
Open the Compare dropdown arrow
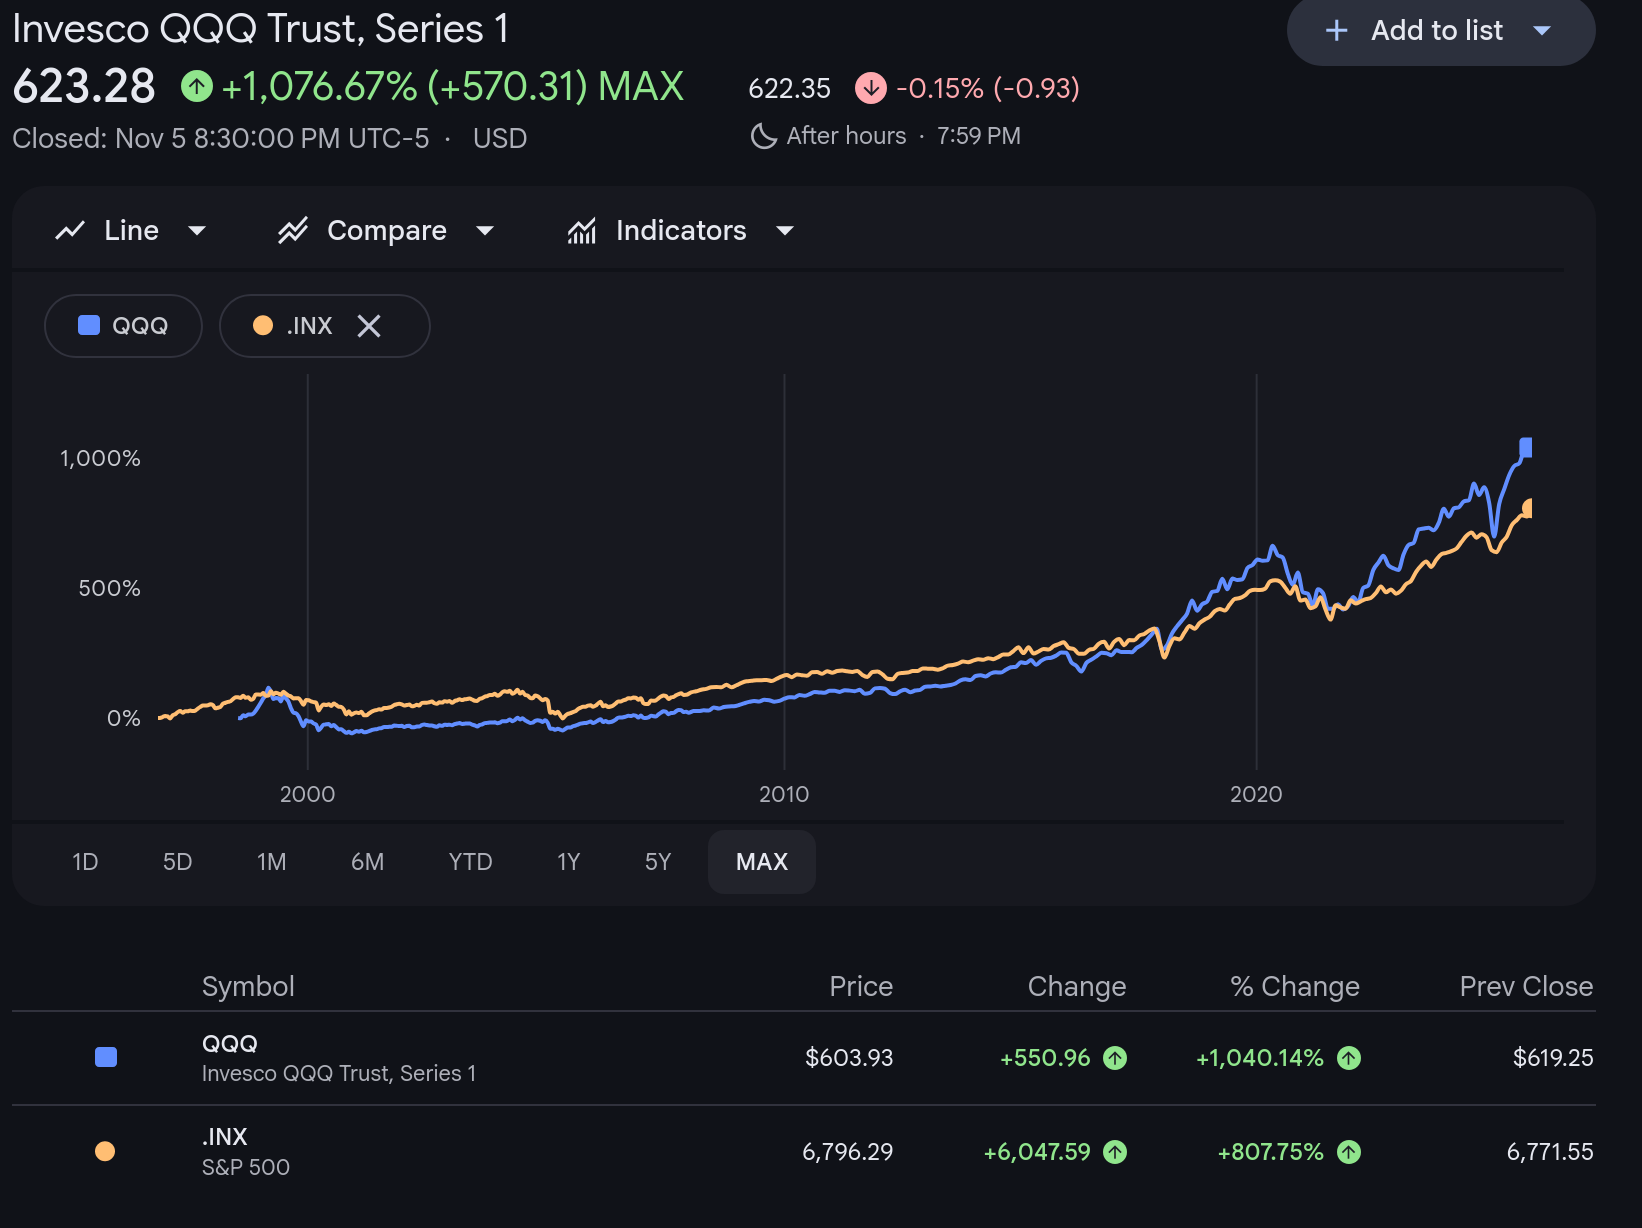(485, 231)
